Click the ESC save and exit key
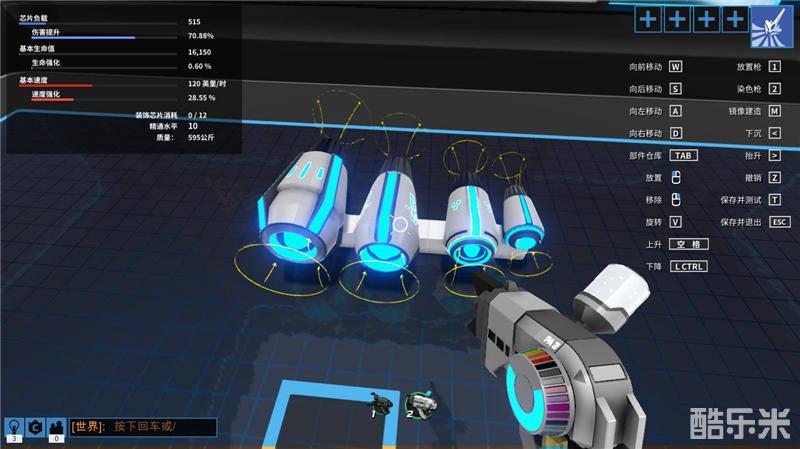Screen dimensions: 800x449 tap(780, 222)
